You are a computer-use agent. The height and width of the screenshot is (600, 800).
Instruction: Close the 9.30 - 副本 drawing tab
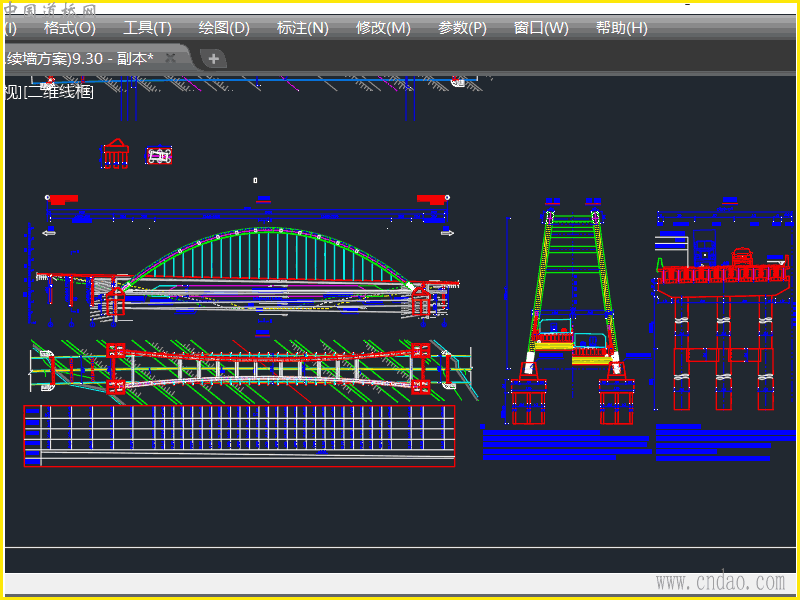click(171, 58)
